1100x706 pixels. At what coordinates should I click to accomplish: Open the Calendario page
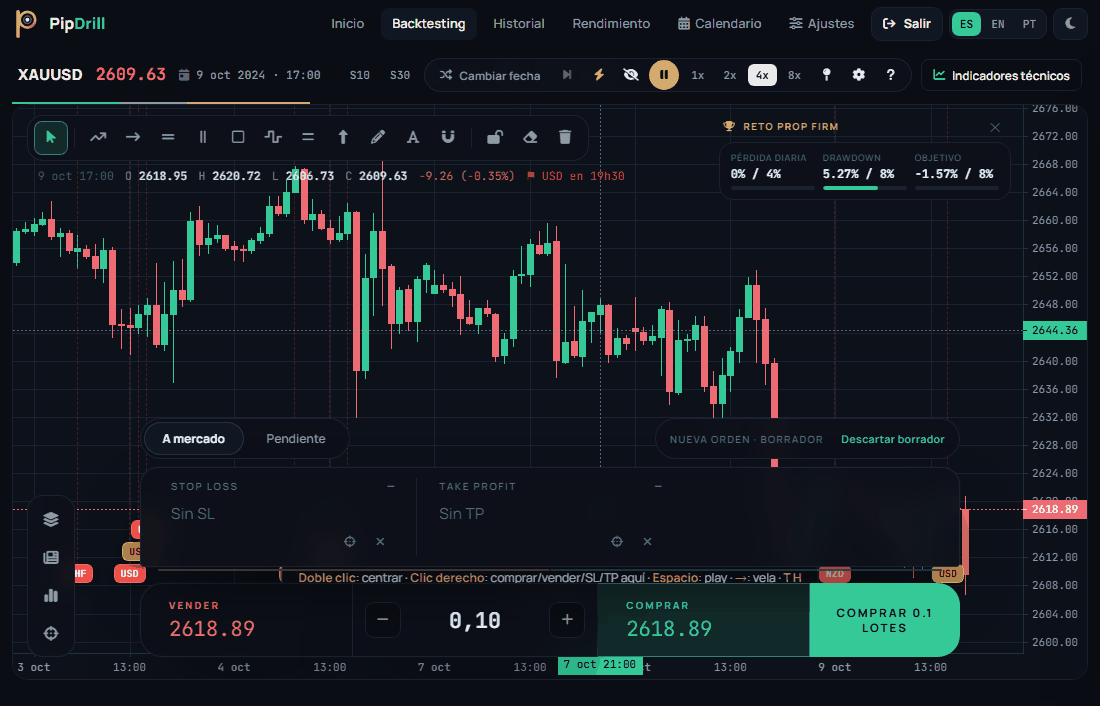[719, 24]
